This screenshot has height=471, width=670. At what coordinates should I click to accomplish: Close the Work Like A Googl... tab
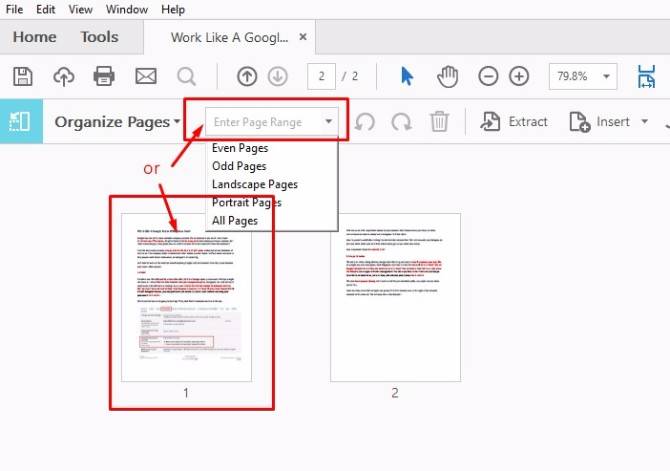[x=303, y=37]
